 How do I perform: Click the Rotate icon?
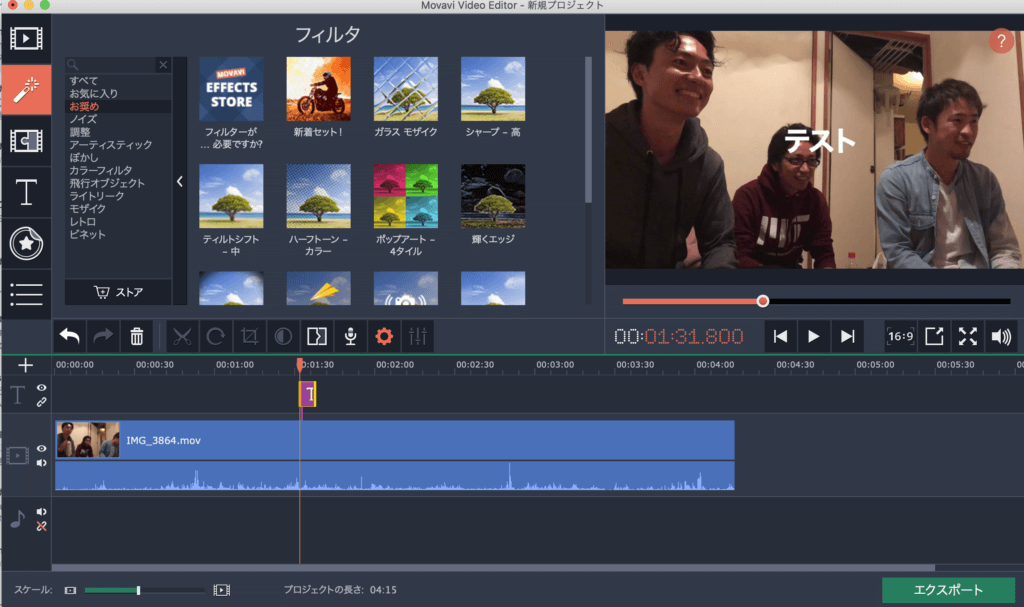pyautogui.click(x=216, y=336)
